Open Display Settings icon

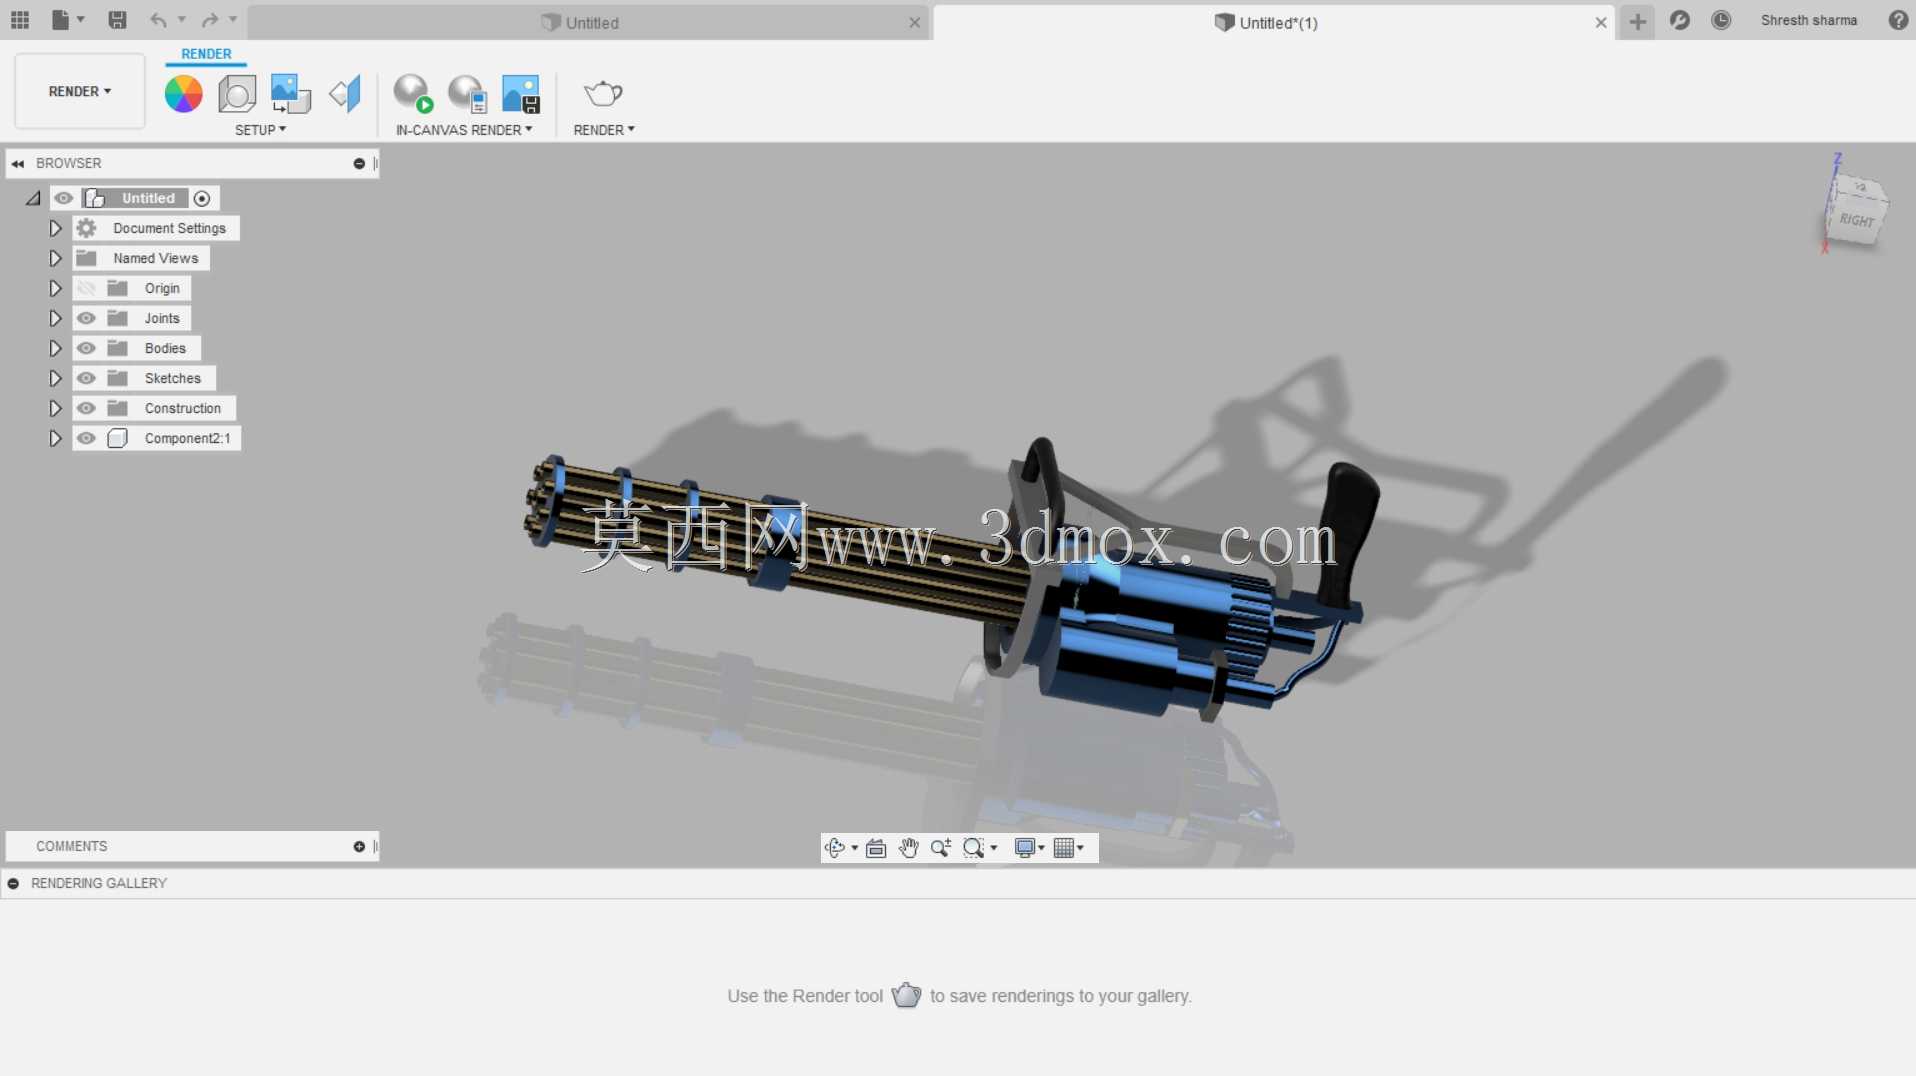pos(1024,848)
